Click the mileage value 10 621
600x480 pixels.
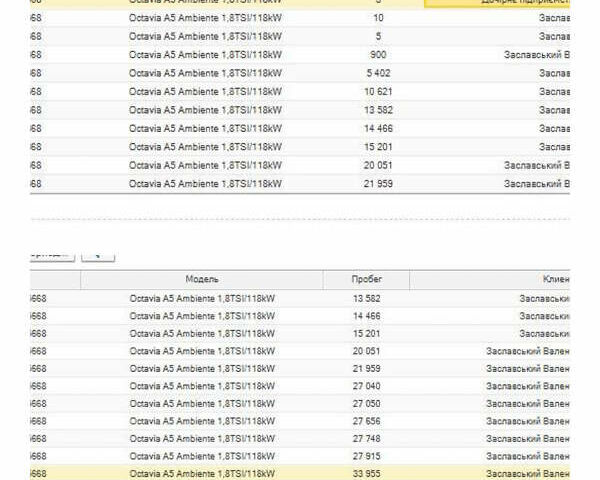(377, 91)
